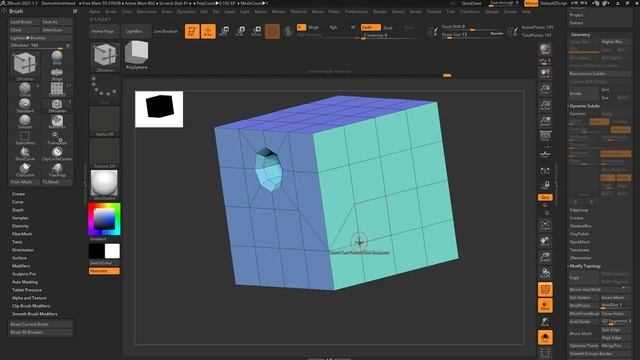Image resolution: width=640 pixels, height=360 pixels.
Task: Click the Zoom canvas icon
Action: [545, 89]
